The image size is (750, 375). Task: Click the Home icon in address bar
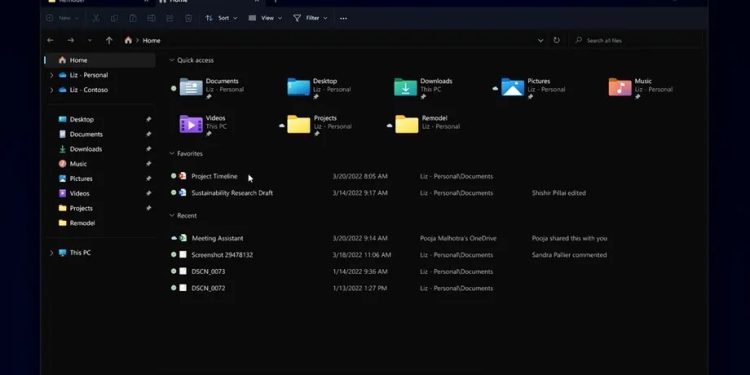[128, 40]
